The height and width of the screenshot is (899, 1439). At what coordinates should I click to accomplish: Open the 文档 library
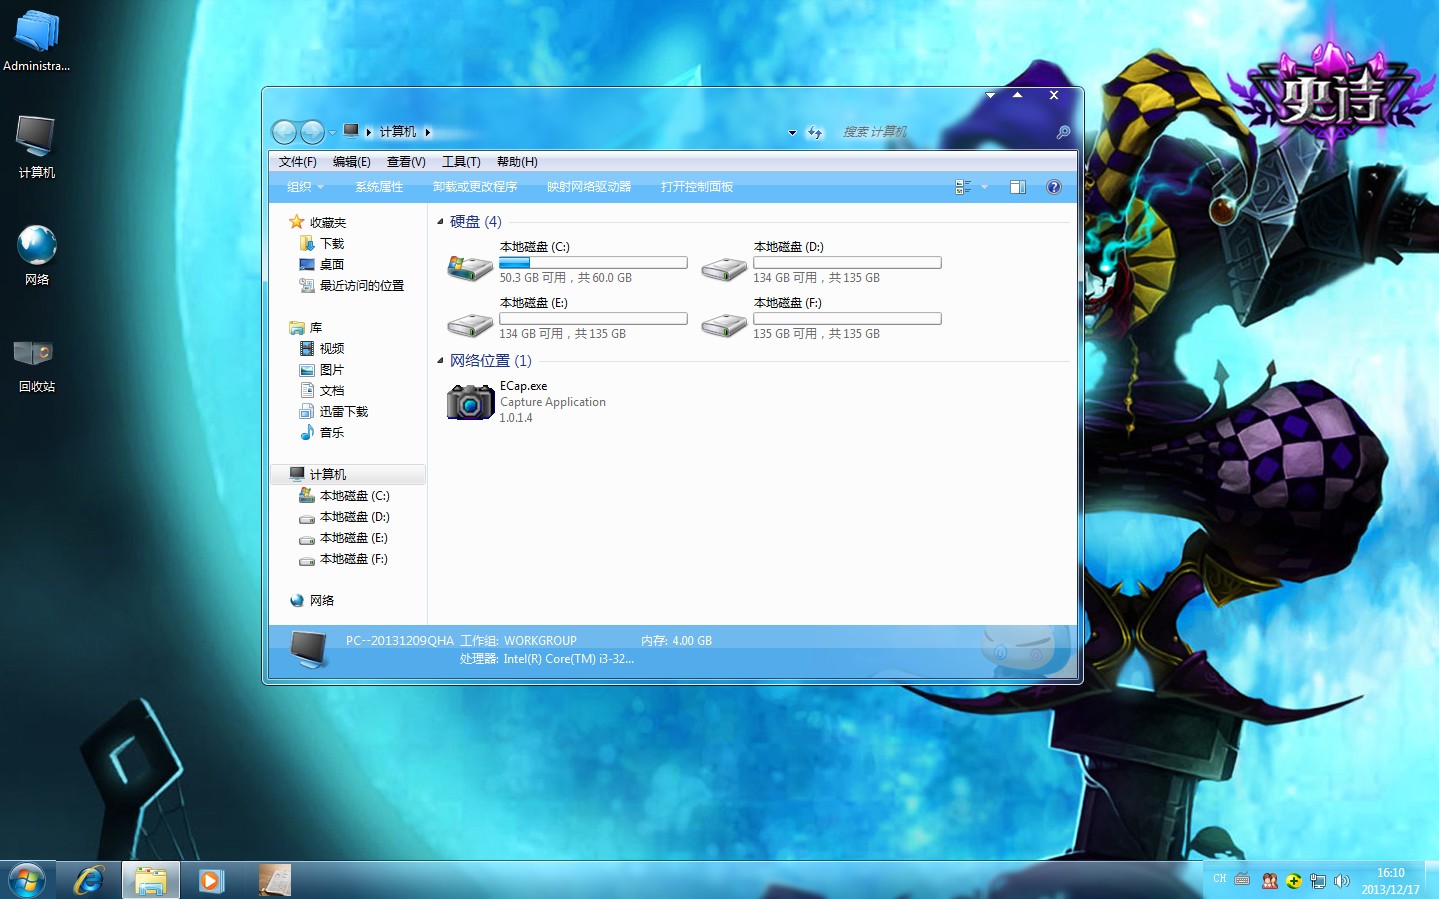[321, 391]
